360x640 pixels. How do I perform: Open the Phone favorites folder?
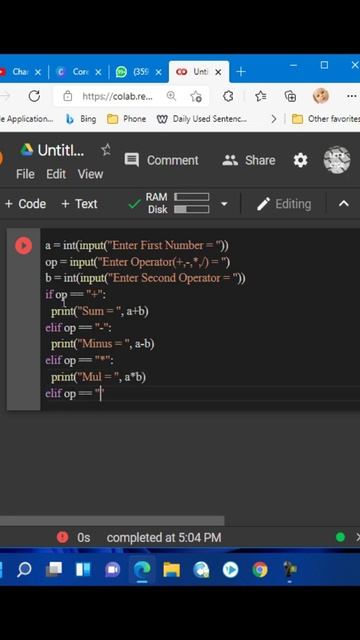[x=126, y=119]
